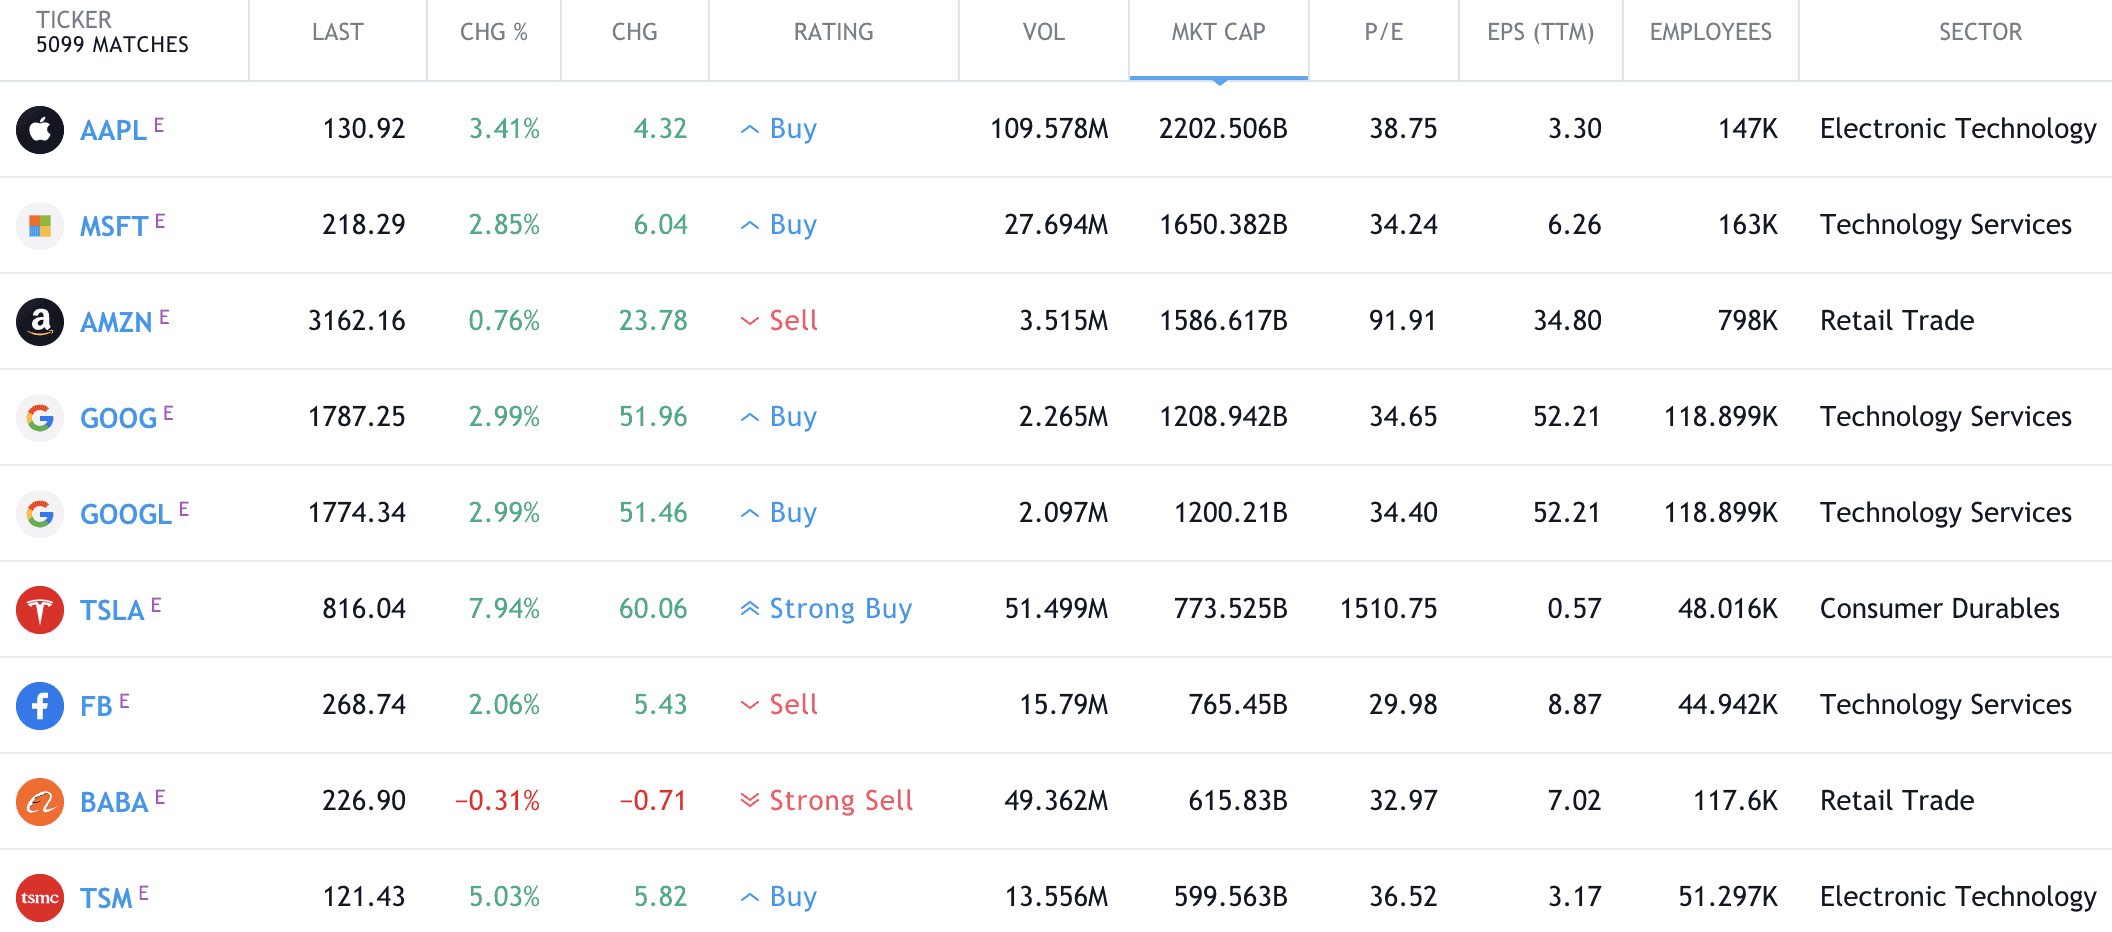The width and height of the screenshot is (2112, 932).
Task: Click the volume value 109.578M
Action: 1049,129
